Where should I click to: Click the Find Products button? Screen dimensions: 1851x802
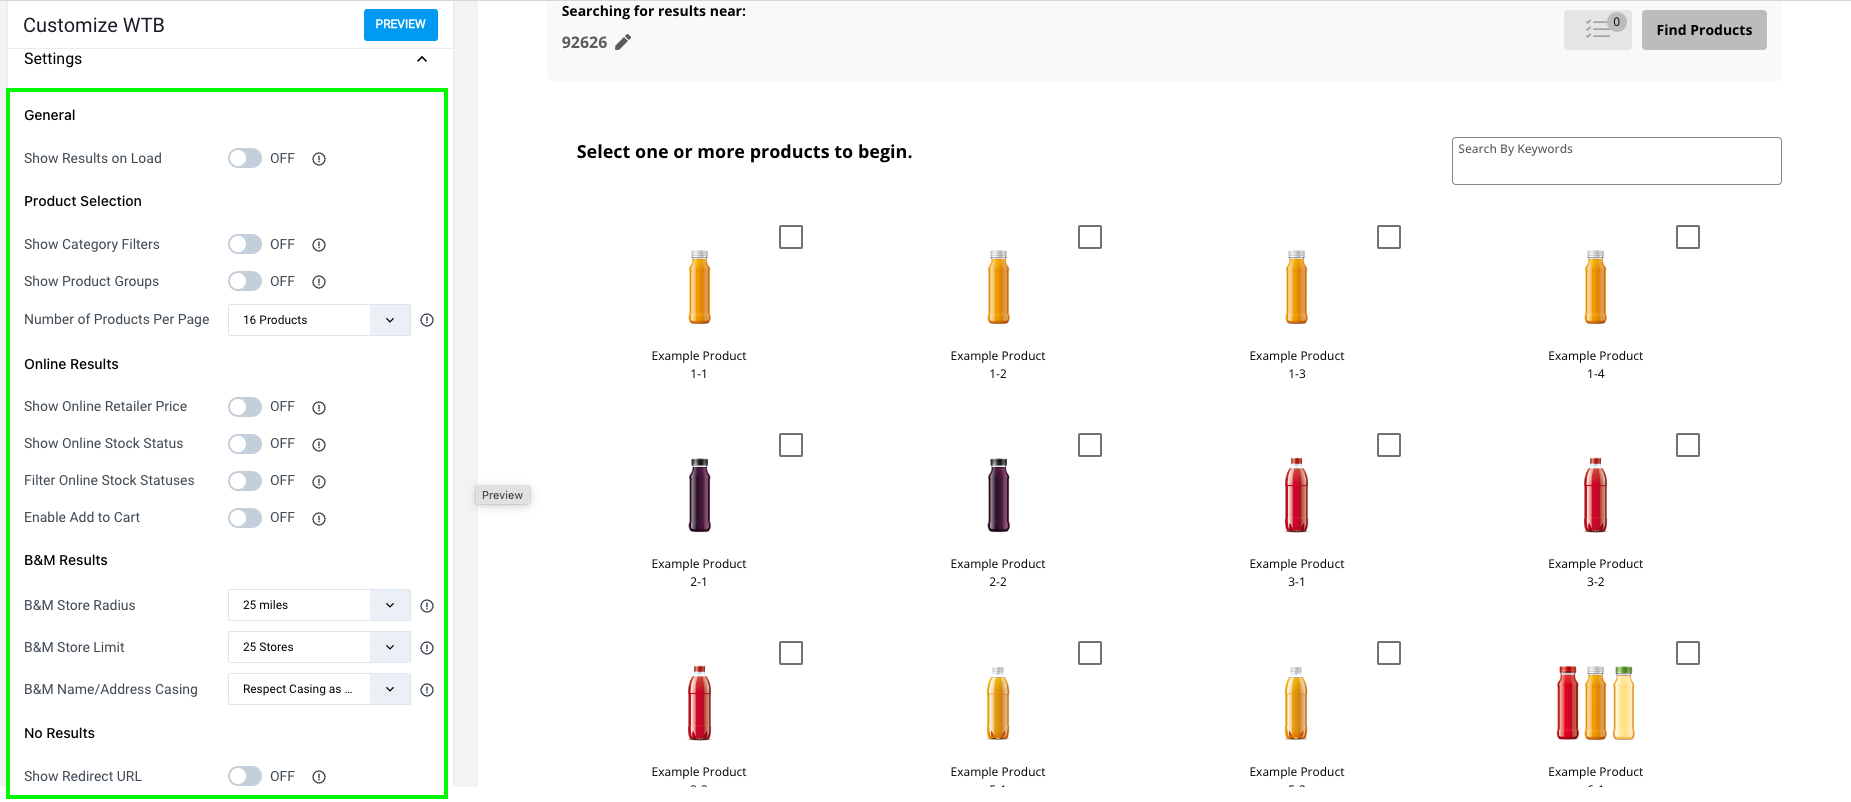pyautogui.click(x=1704, y=30)
